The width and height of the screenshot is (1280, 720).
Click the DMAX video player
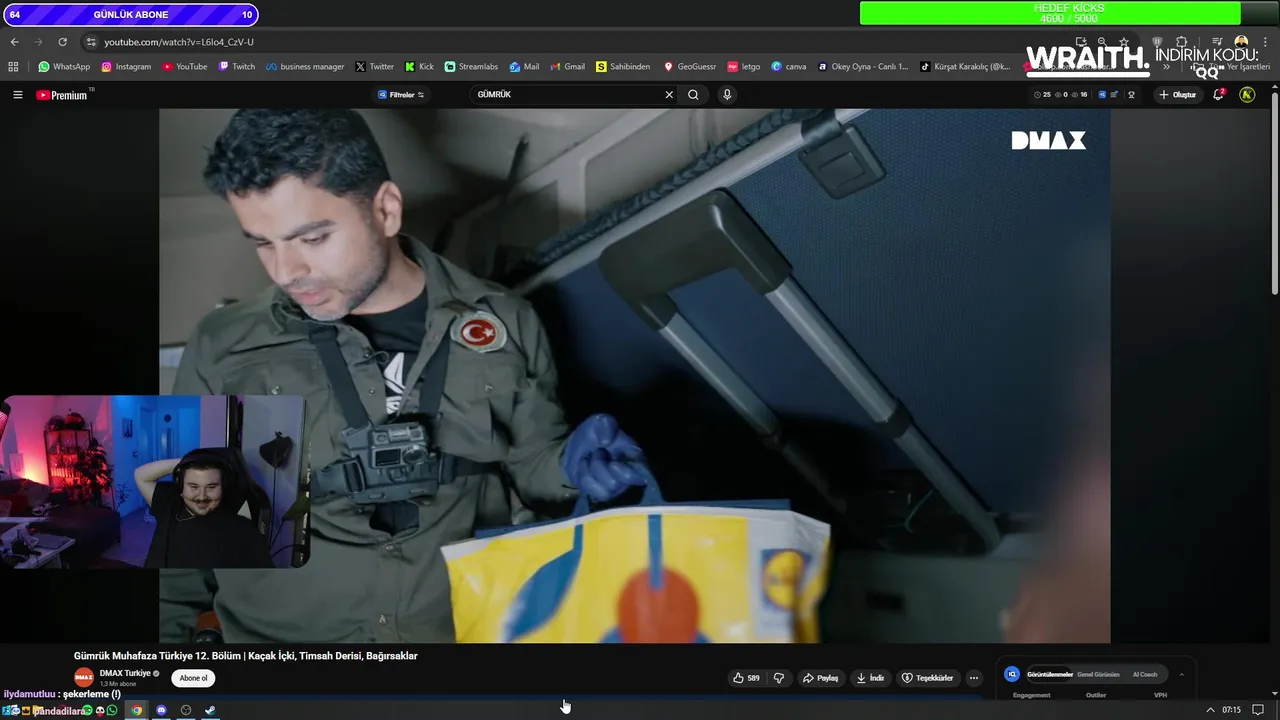(x=634, y=375)
